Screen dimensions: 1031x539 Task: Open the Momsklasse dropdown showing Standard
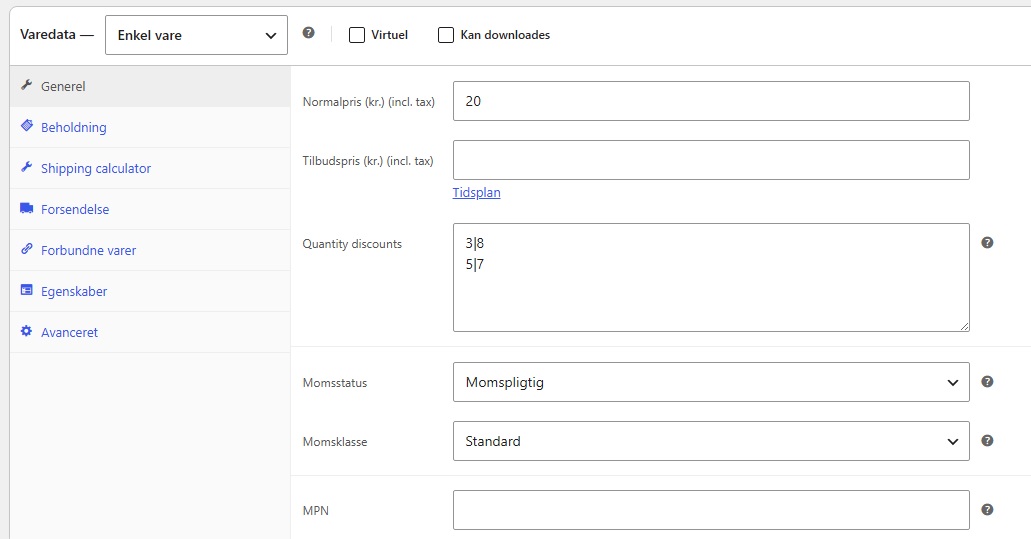(711, 441)
